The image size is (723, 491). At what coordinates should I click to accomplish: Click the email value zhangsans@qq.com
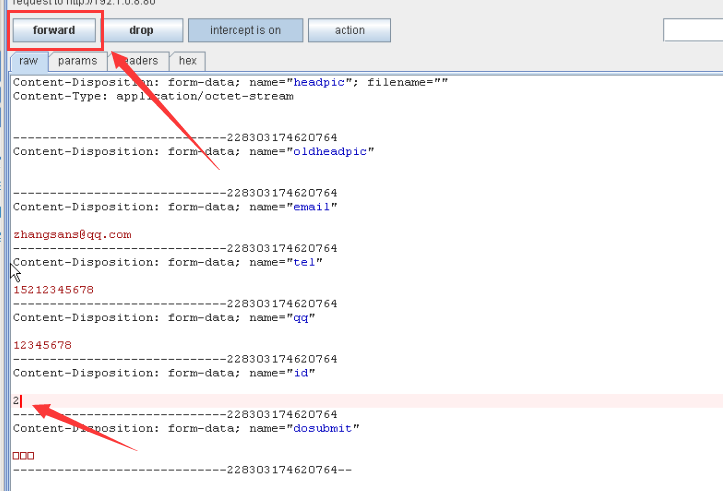pos(72,235)
